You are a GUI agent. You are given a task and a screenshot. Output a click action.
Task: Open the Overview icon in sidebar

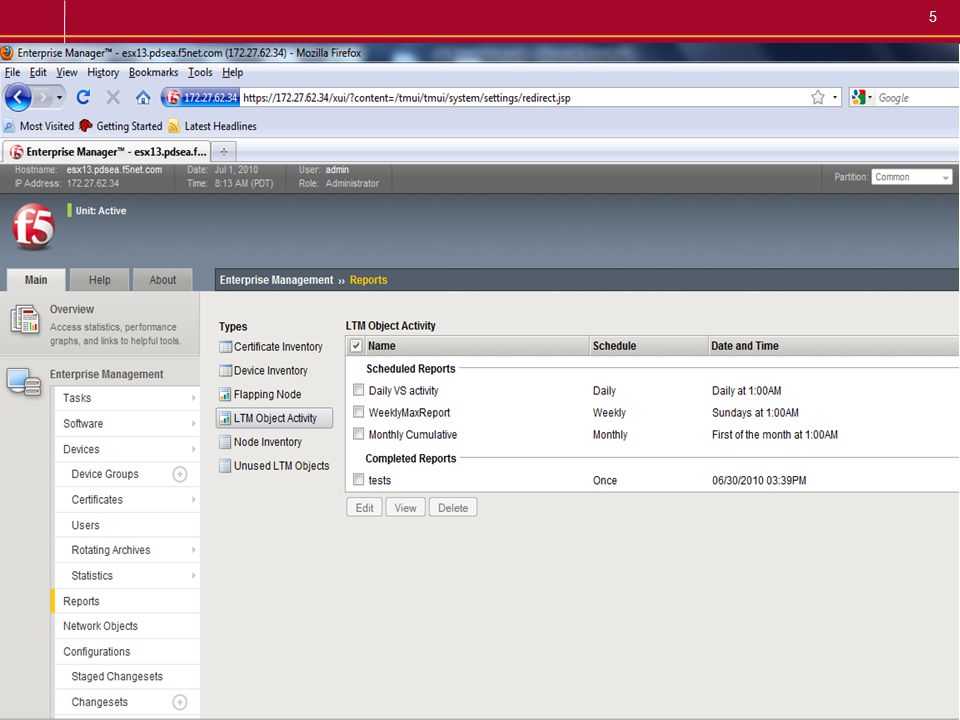click(x=24, y=320)
